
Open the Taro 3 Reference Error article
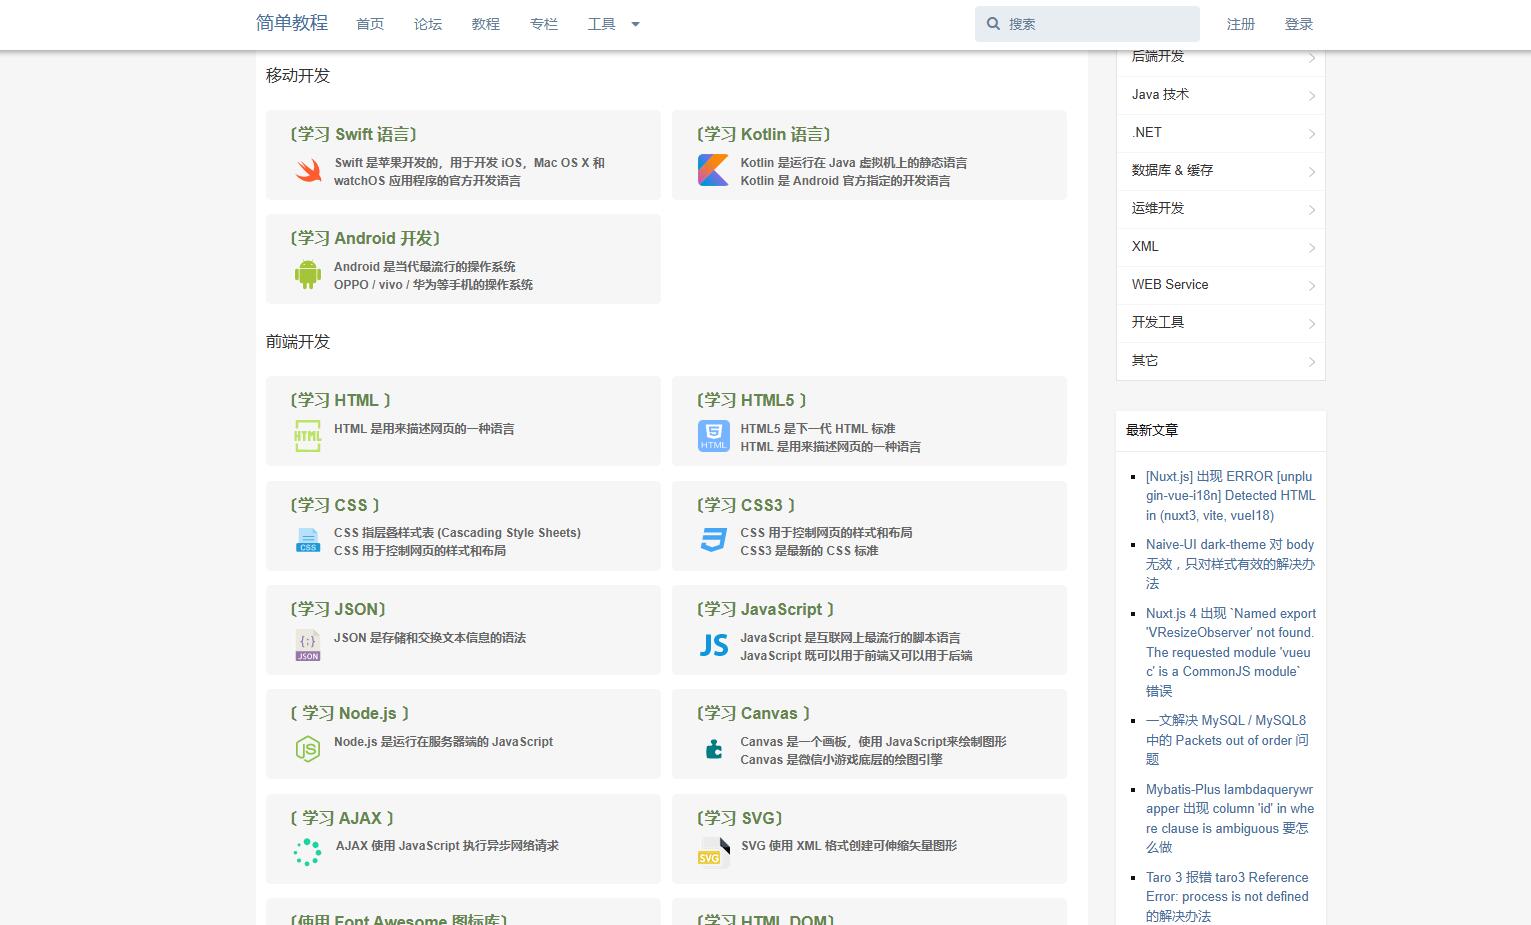coord(1227,896)
